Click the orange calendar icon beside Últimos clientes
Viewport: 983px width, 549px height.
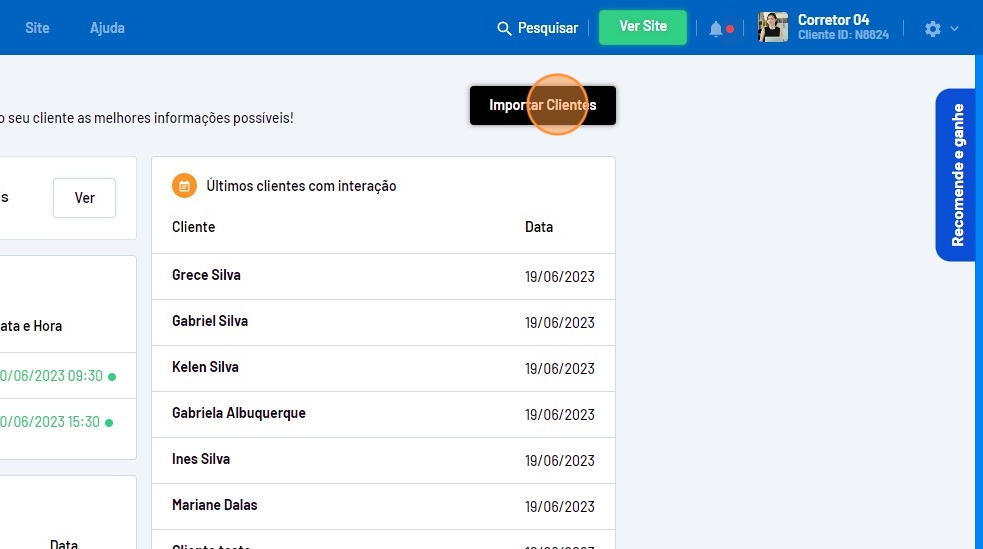point(184,186)
